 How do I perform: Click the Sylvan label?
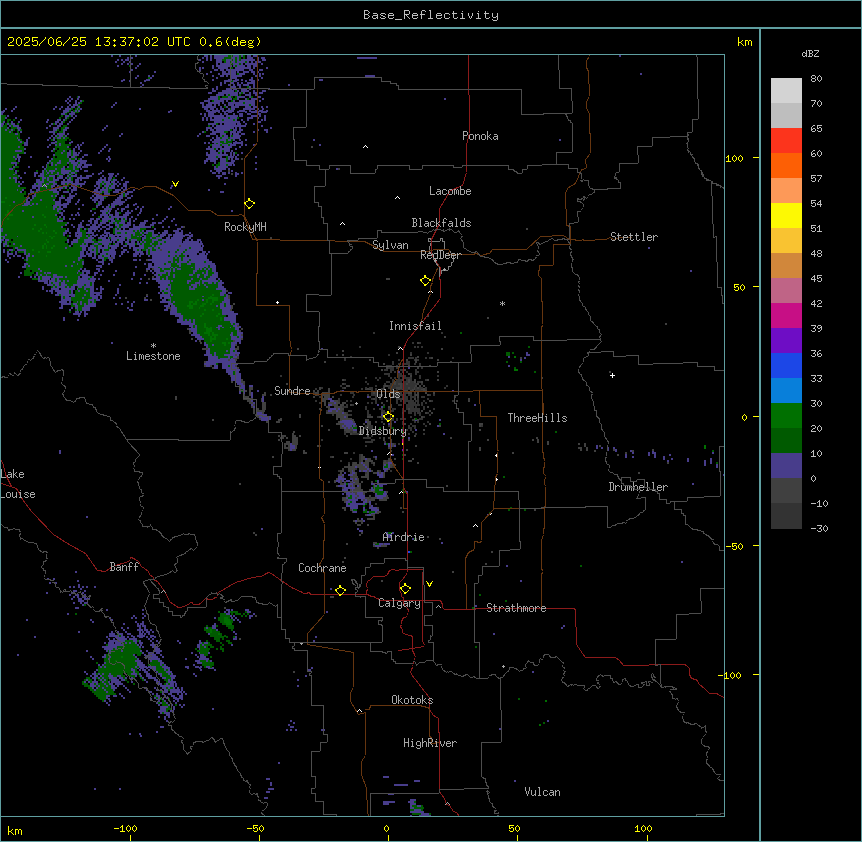390,245
